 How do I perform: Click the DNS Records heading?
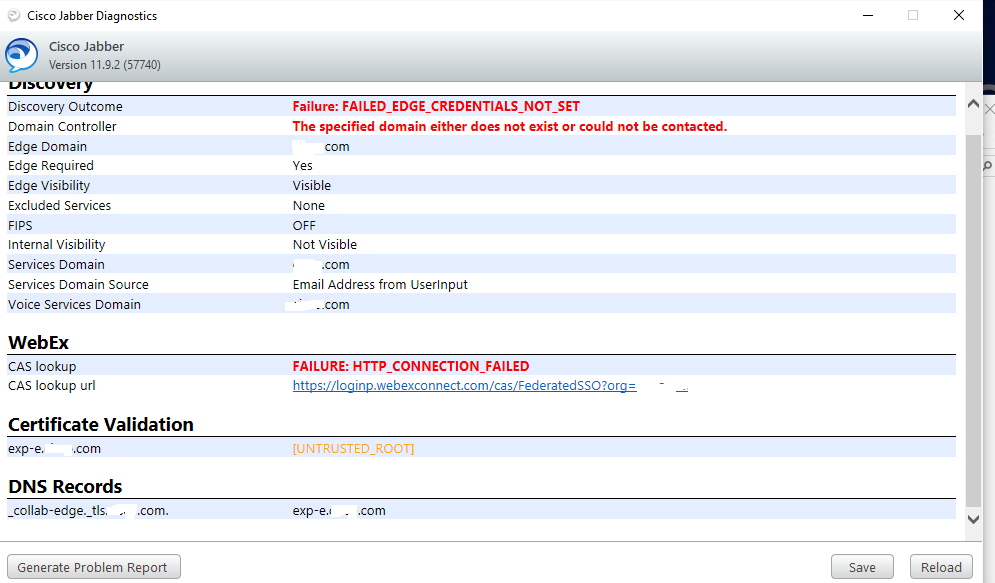[x=65, y=487]
